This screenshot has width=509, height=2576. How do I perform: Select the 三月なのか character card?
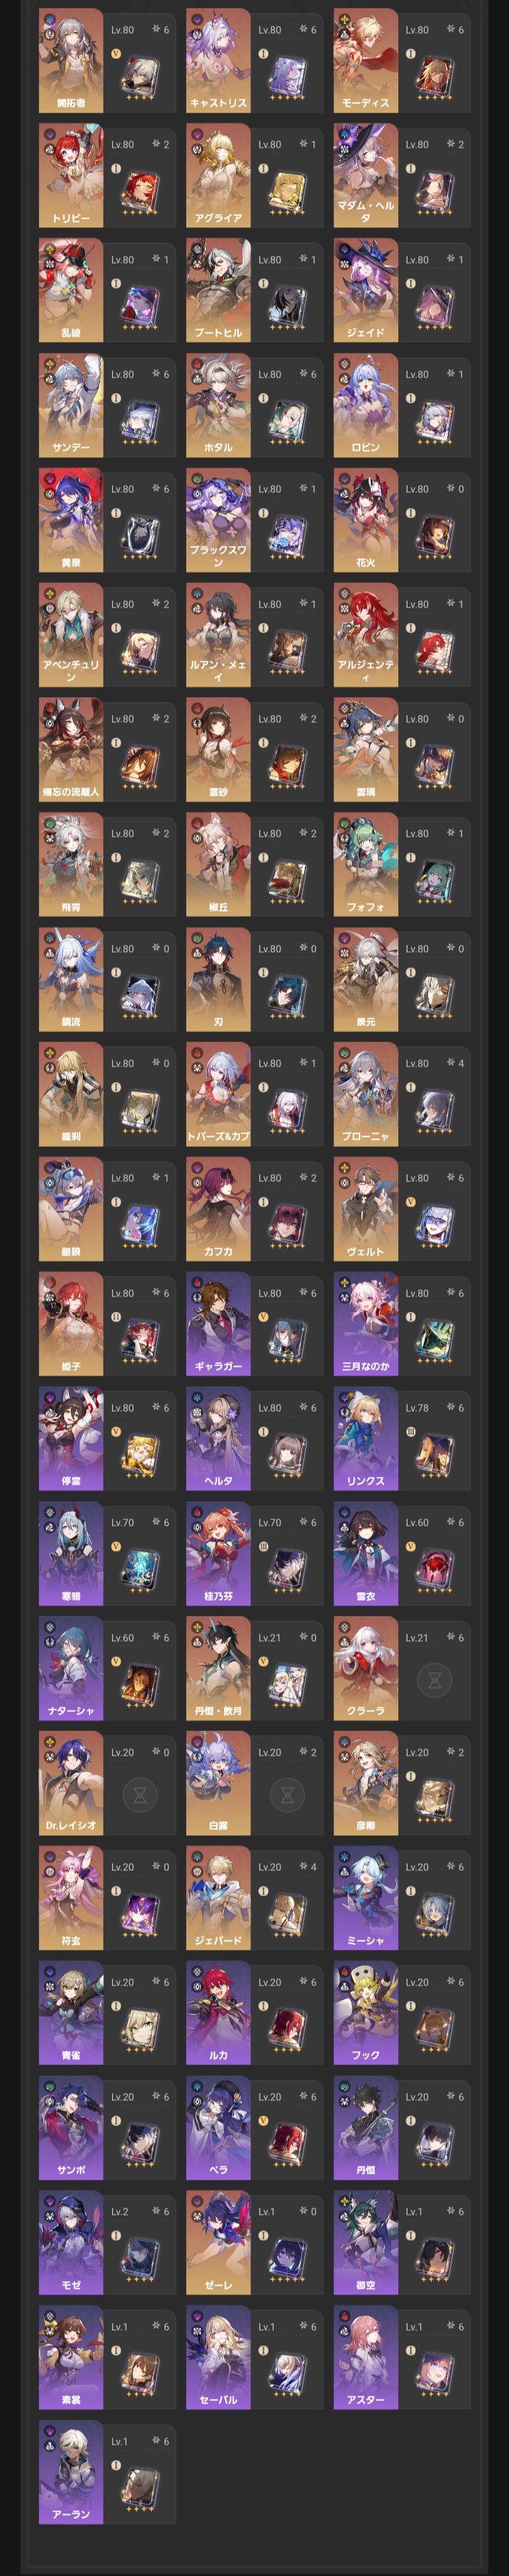point(365,1324)
